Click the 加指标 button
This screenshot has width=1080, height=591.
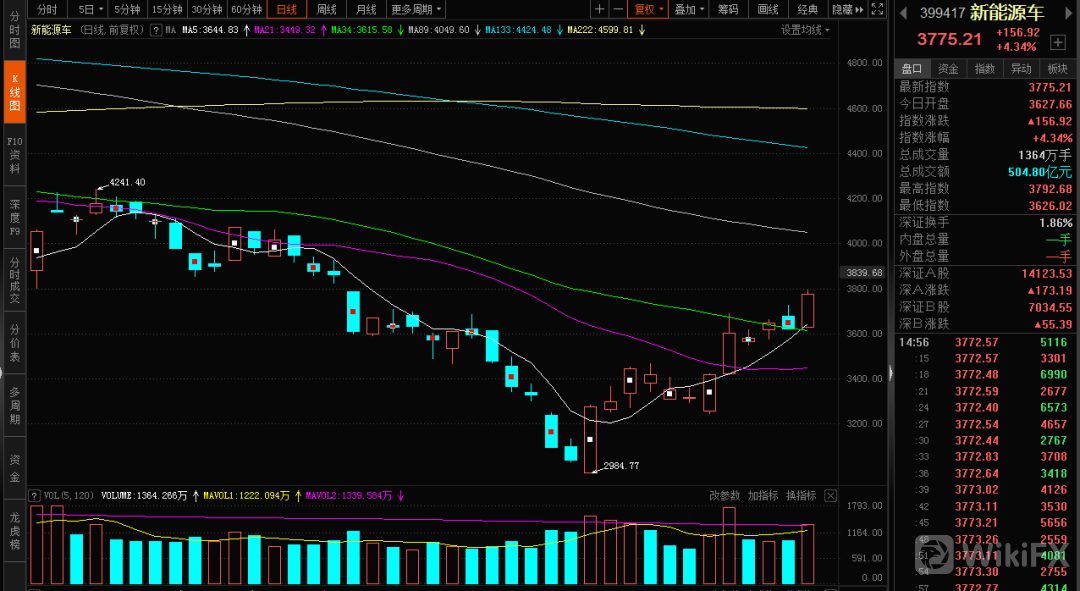(763, 495)
